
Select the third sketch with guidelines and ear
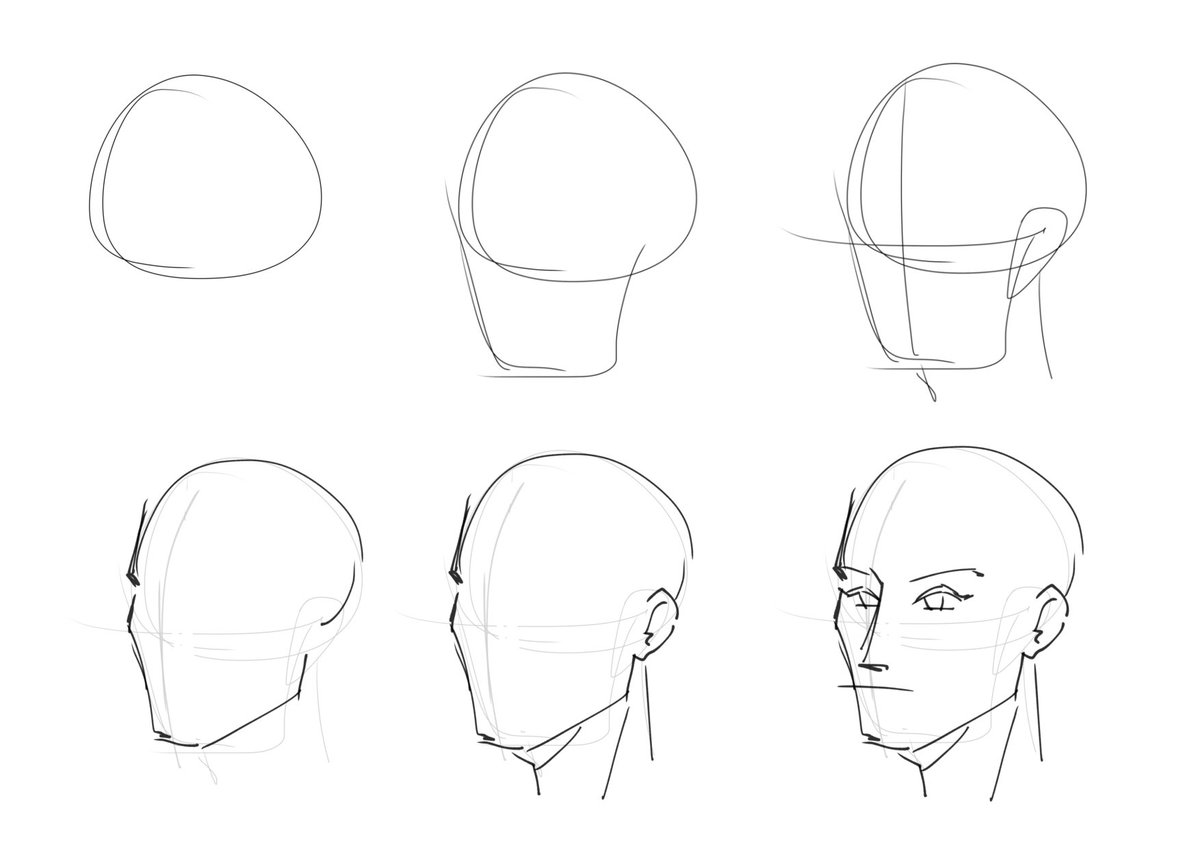[x=934, y=233]
